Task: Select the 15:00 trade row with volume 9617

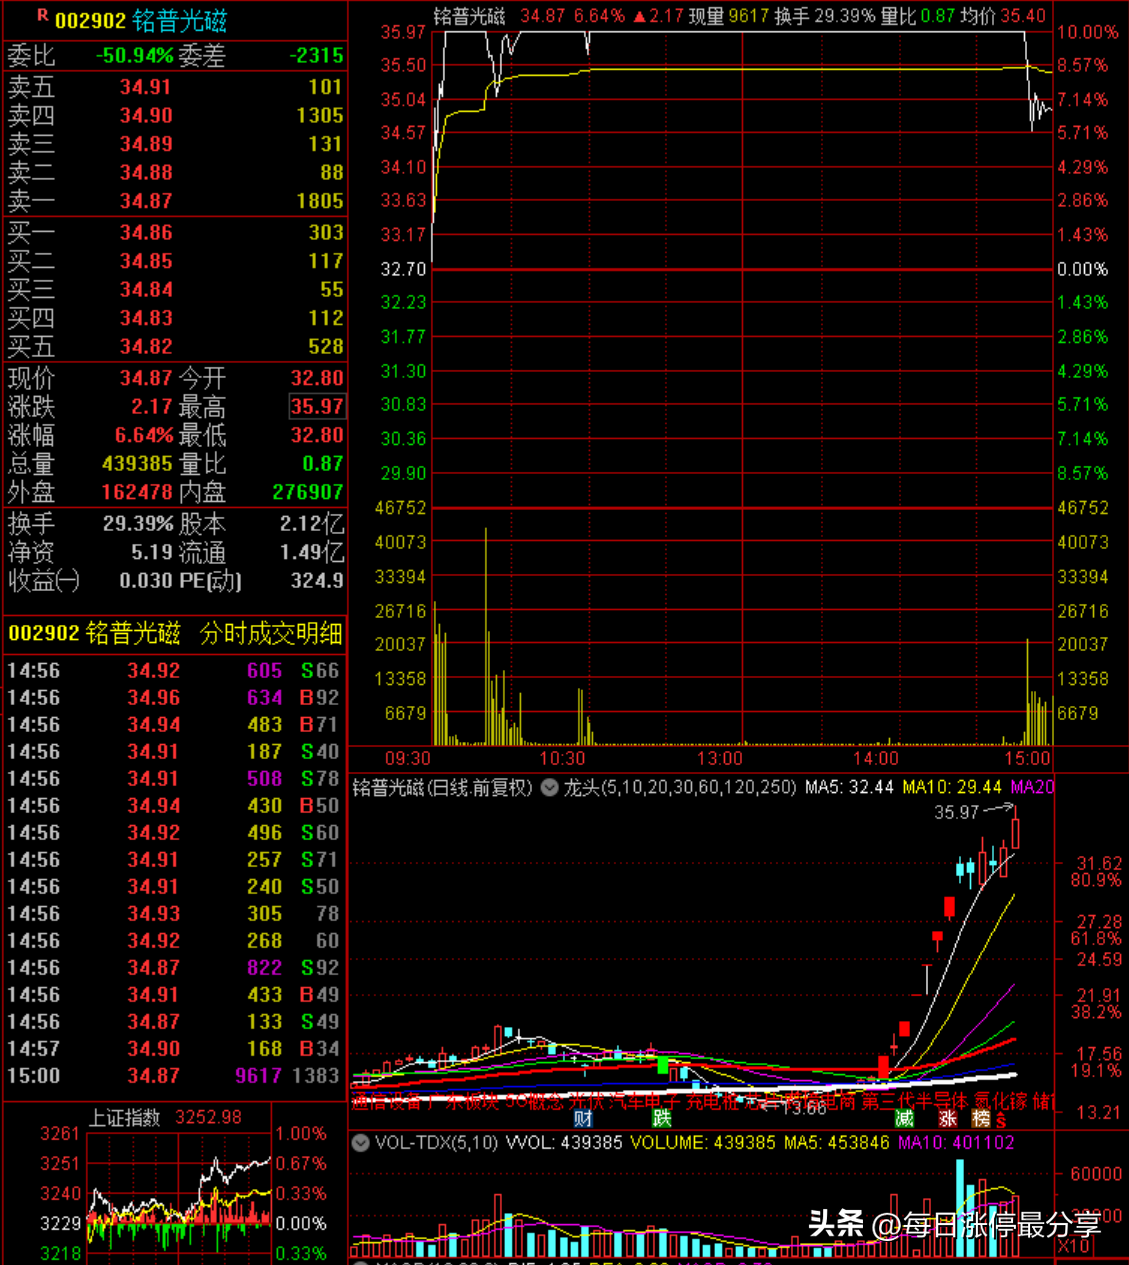Action: 175,1076
